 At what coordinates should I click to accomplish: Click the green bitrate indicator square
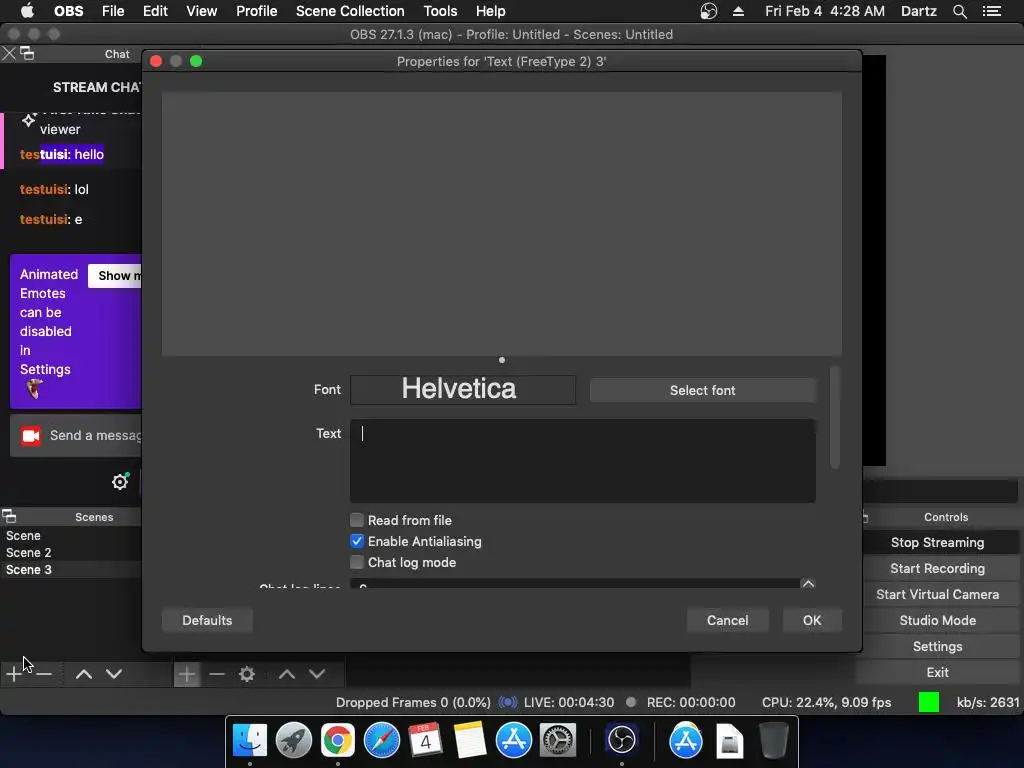click(x=929, y=702)
